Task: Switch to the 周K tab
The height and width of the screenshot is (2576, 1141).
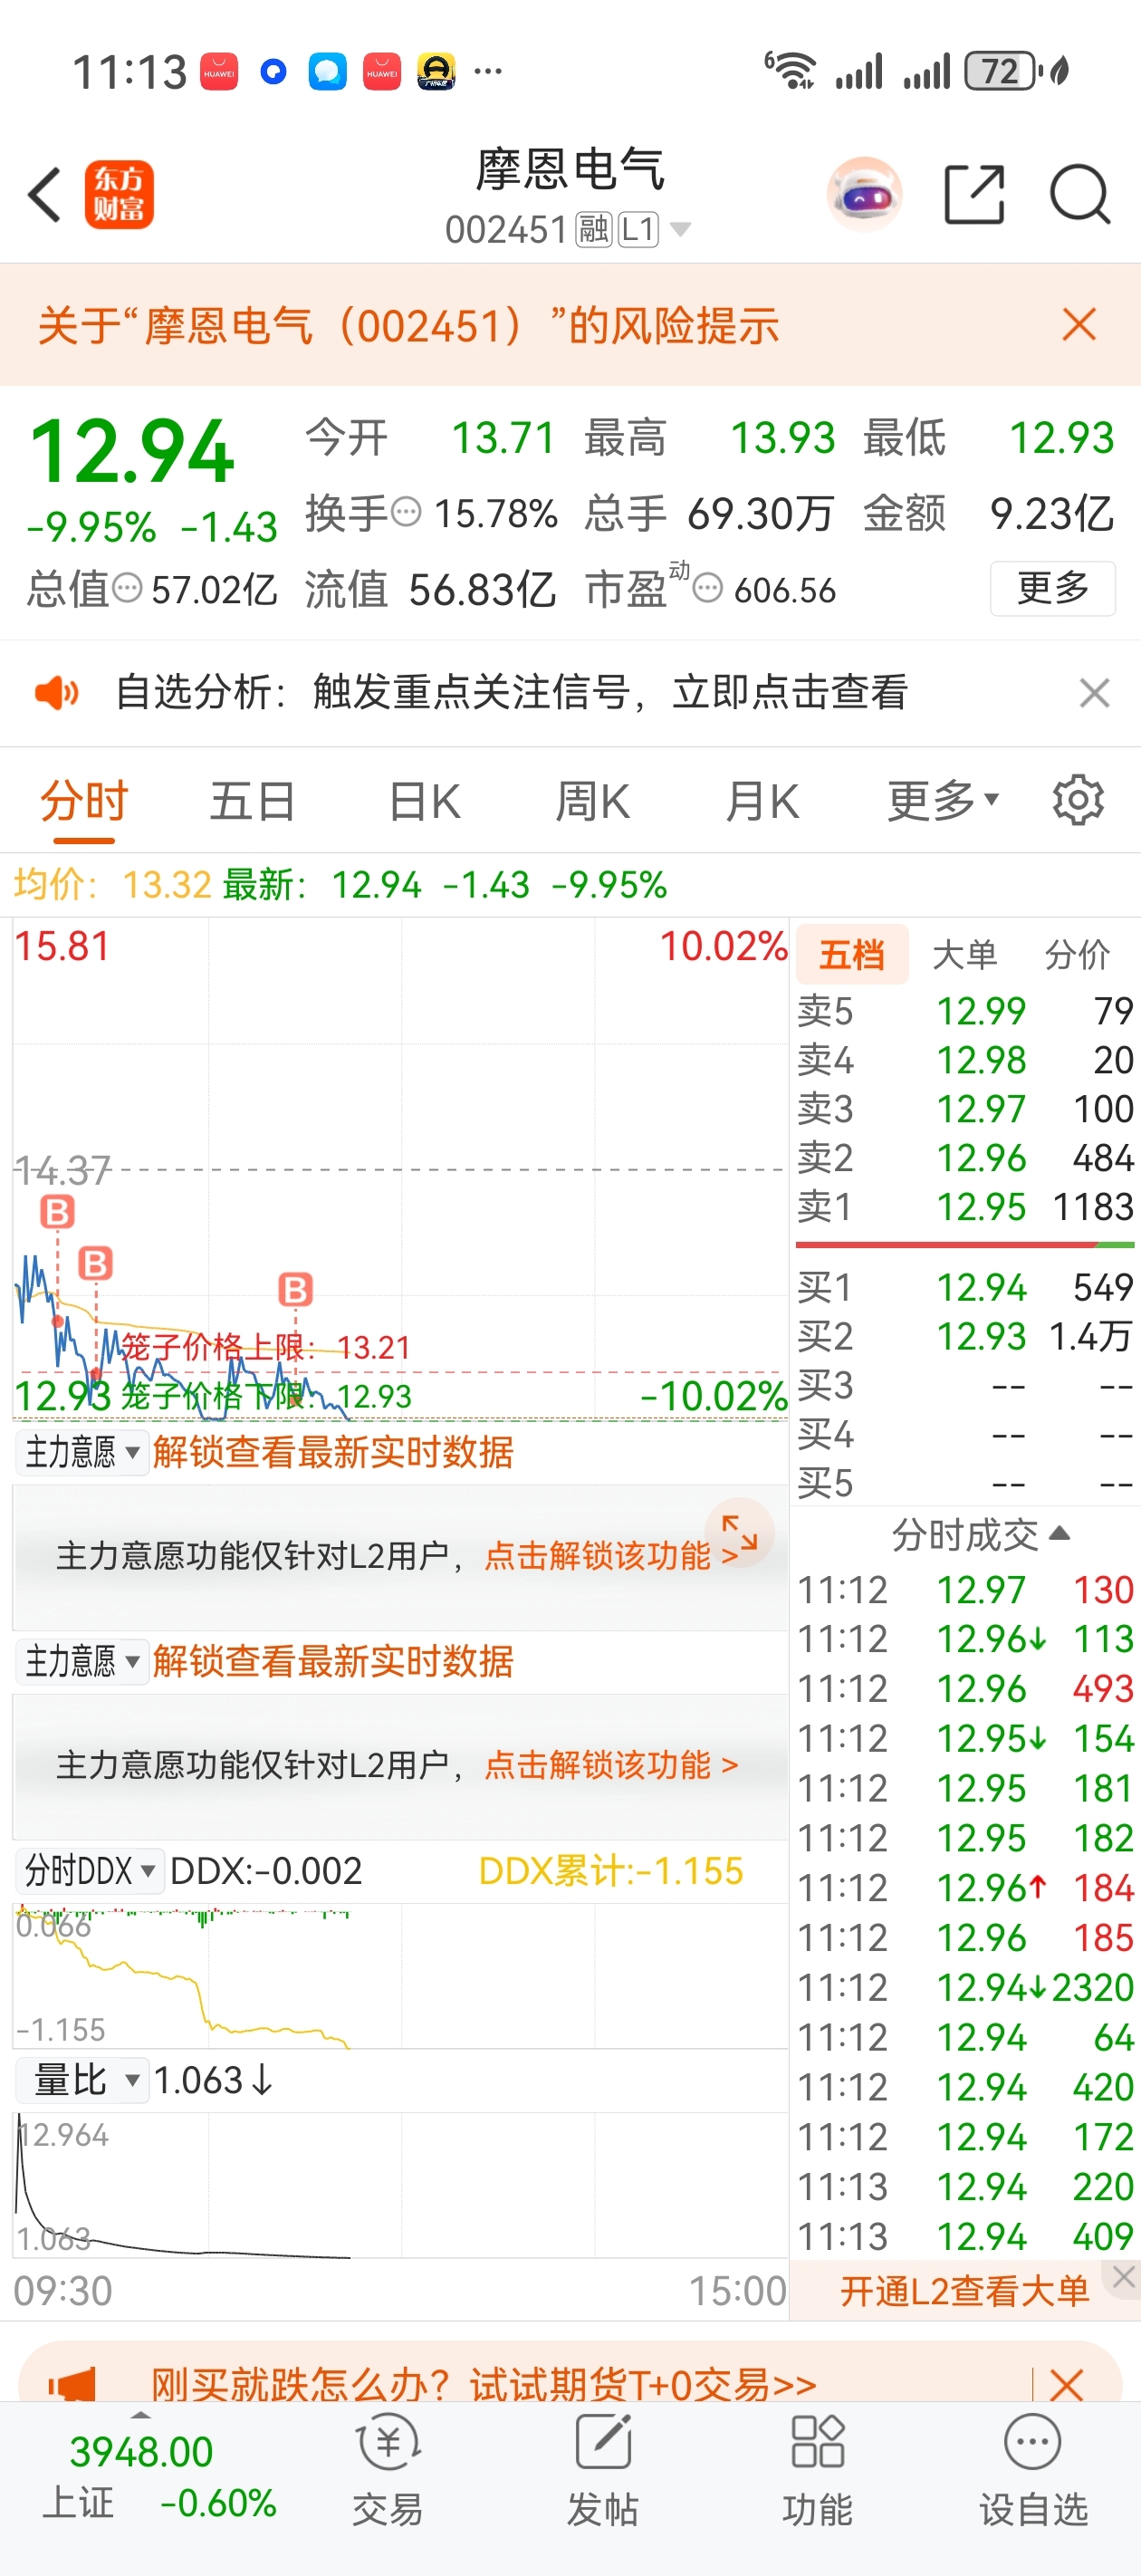Action: point(592,801)
